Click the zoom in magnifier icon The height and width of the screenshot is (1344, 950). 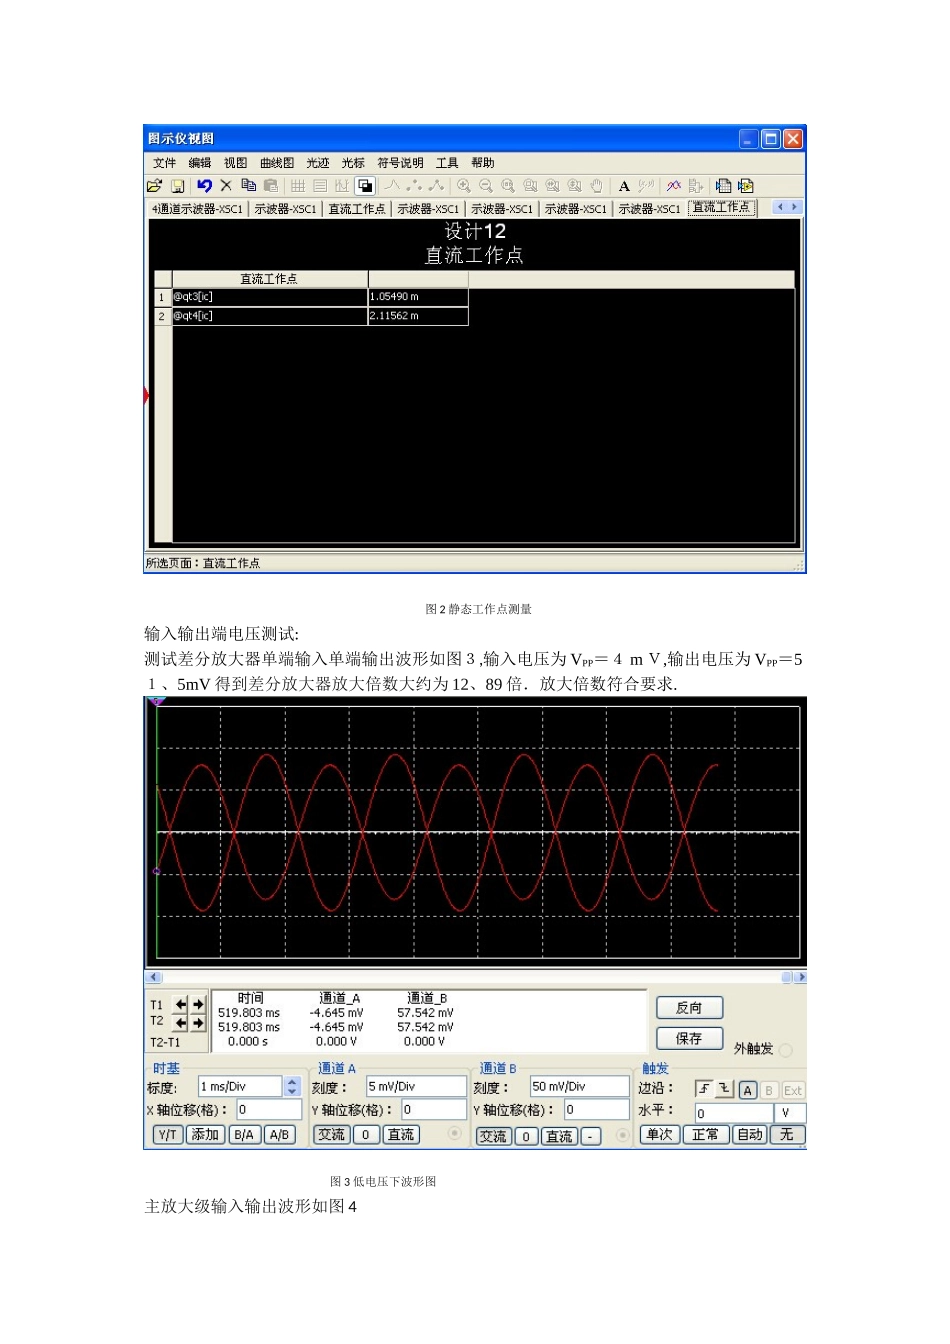tap(464, 186)
